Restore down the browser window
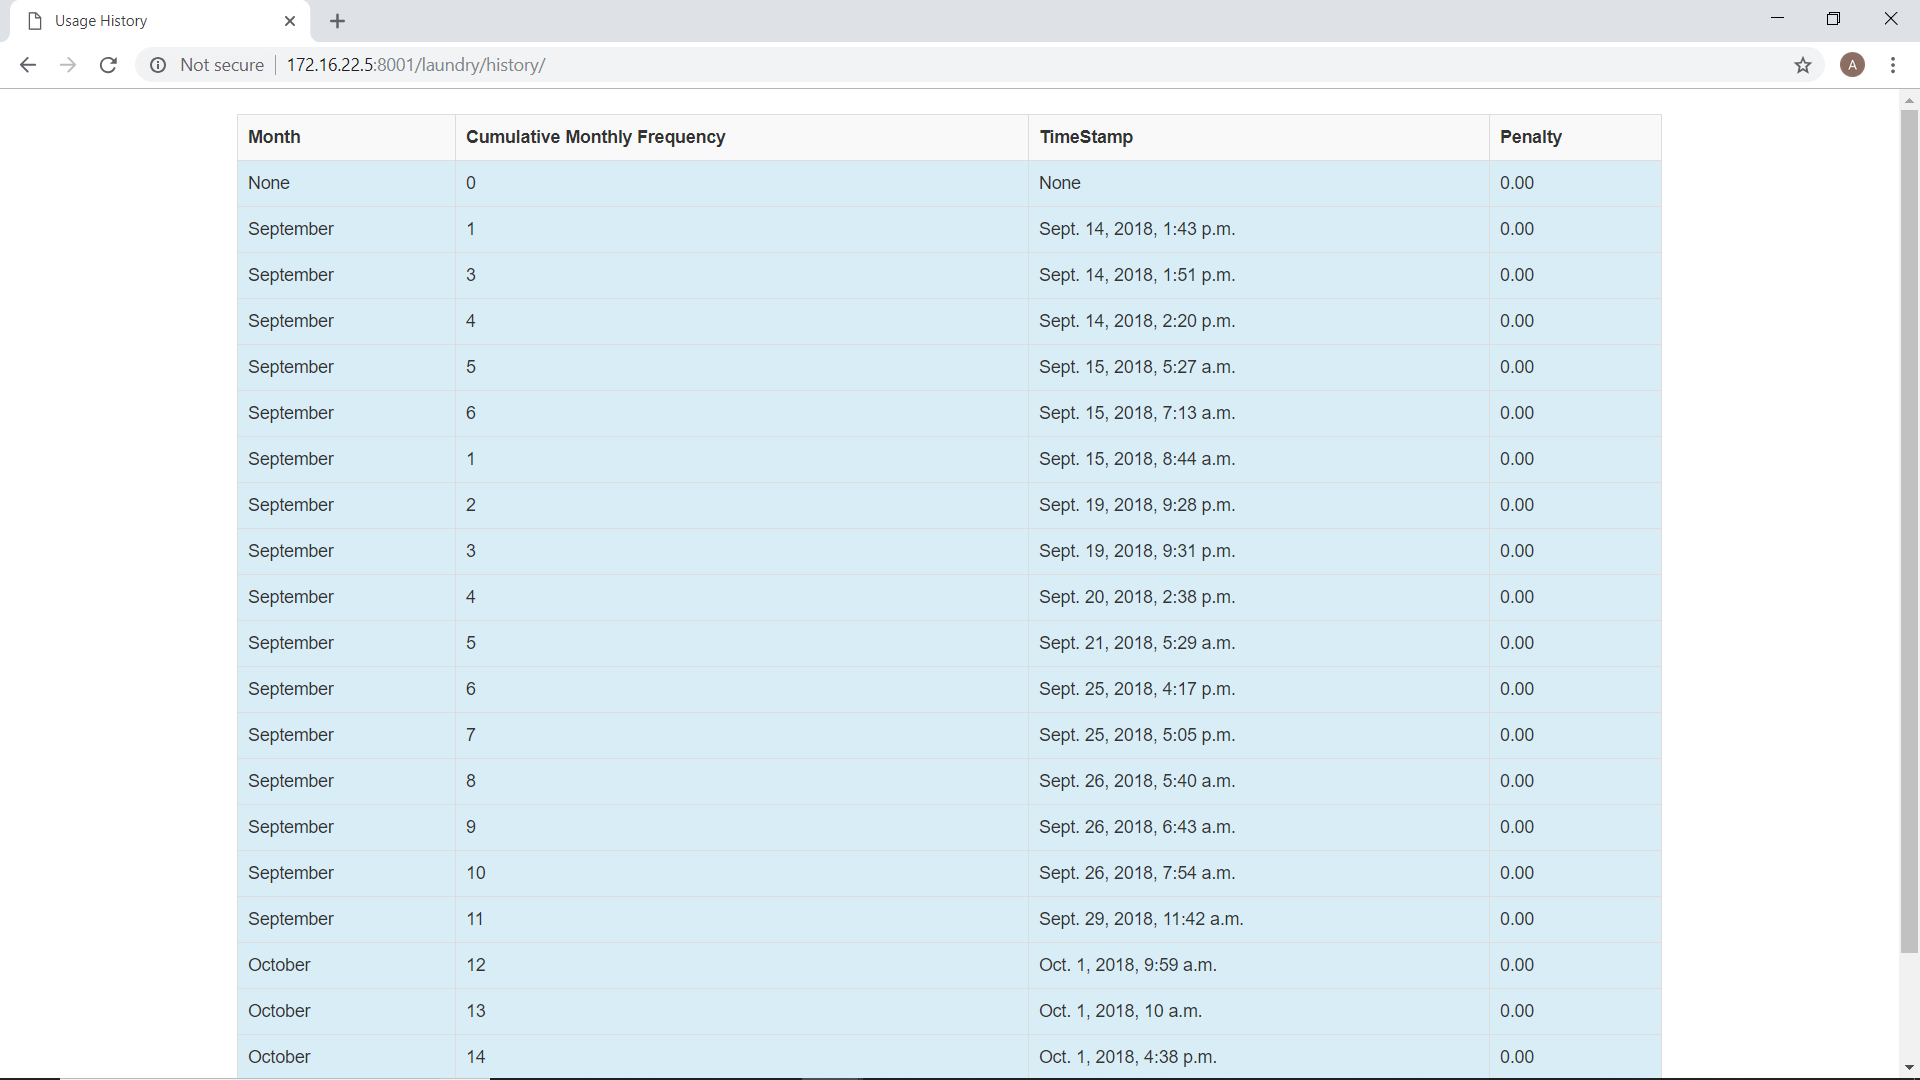Viewport: 1920px width, 1080px height. [x=1833, y=19]
